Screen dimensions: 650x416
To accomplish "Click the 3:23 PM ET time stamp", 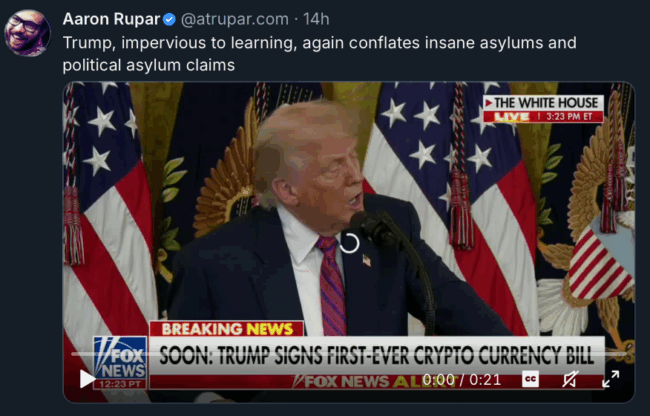I will [569, 117].
